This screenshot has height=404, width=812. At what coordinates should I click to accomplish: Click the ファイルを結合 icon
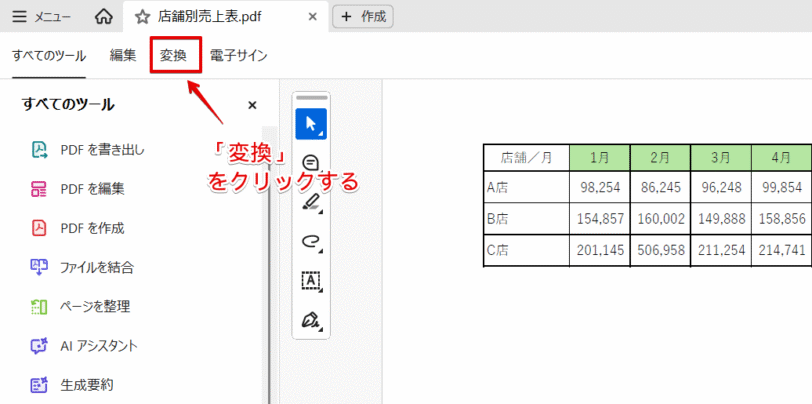coord(39,267)
